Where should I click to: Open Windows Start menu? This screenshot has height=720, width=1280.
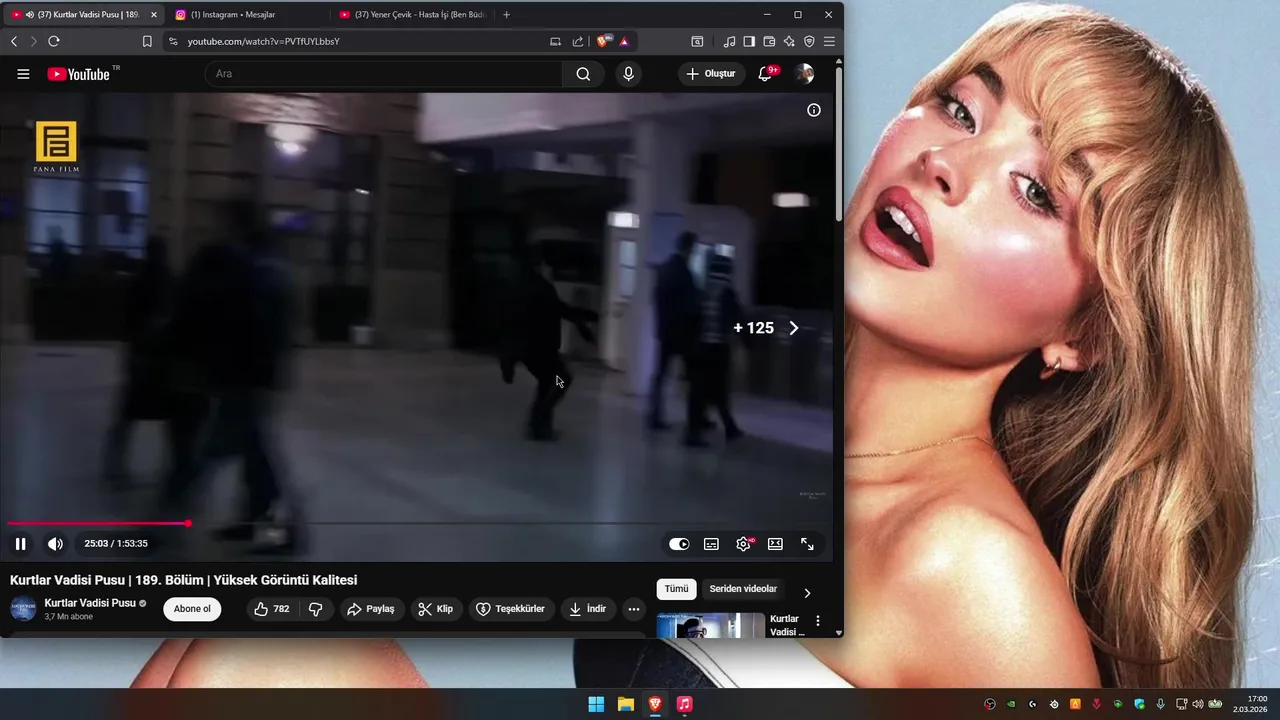(x=596, y=704)
